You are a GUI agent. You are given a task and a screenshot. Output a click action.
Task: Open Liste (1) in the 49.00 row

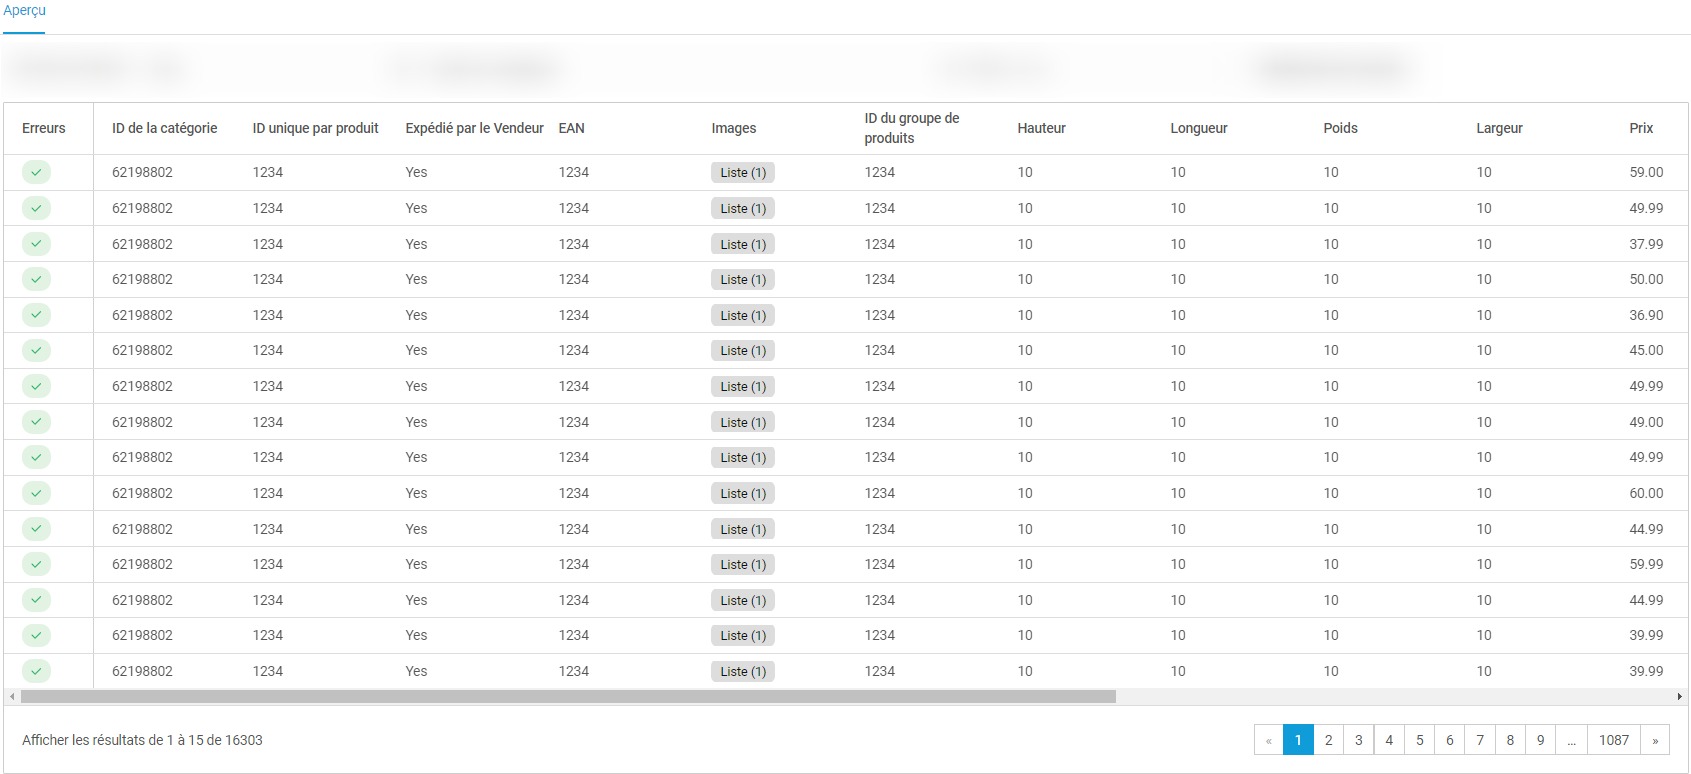tap(743, 422)
